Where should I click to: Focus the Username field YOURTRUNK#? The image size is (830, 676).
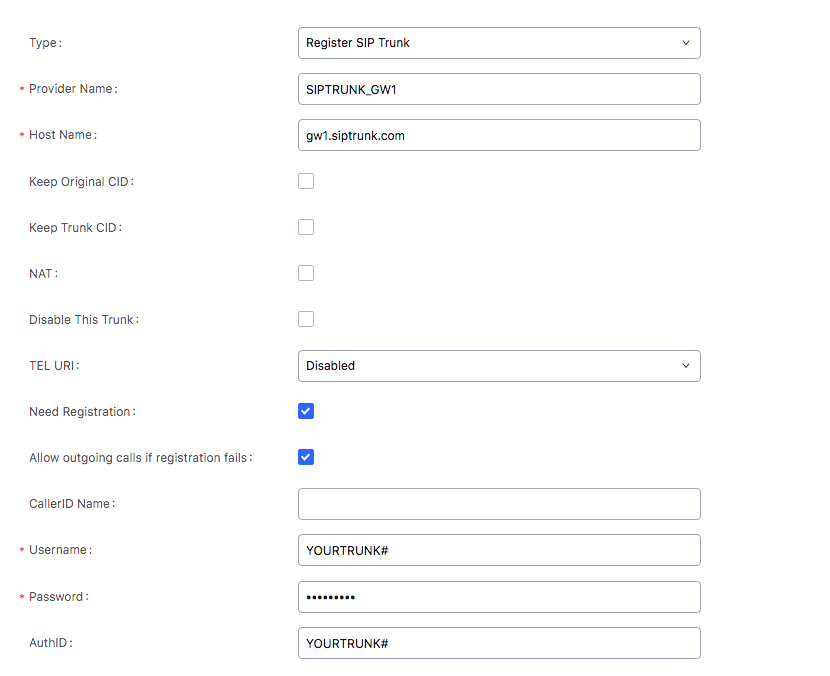(x=499, y=550)
